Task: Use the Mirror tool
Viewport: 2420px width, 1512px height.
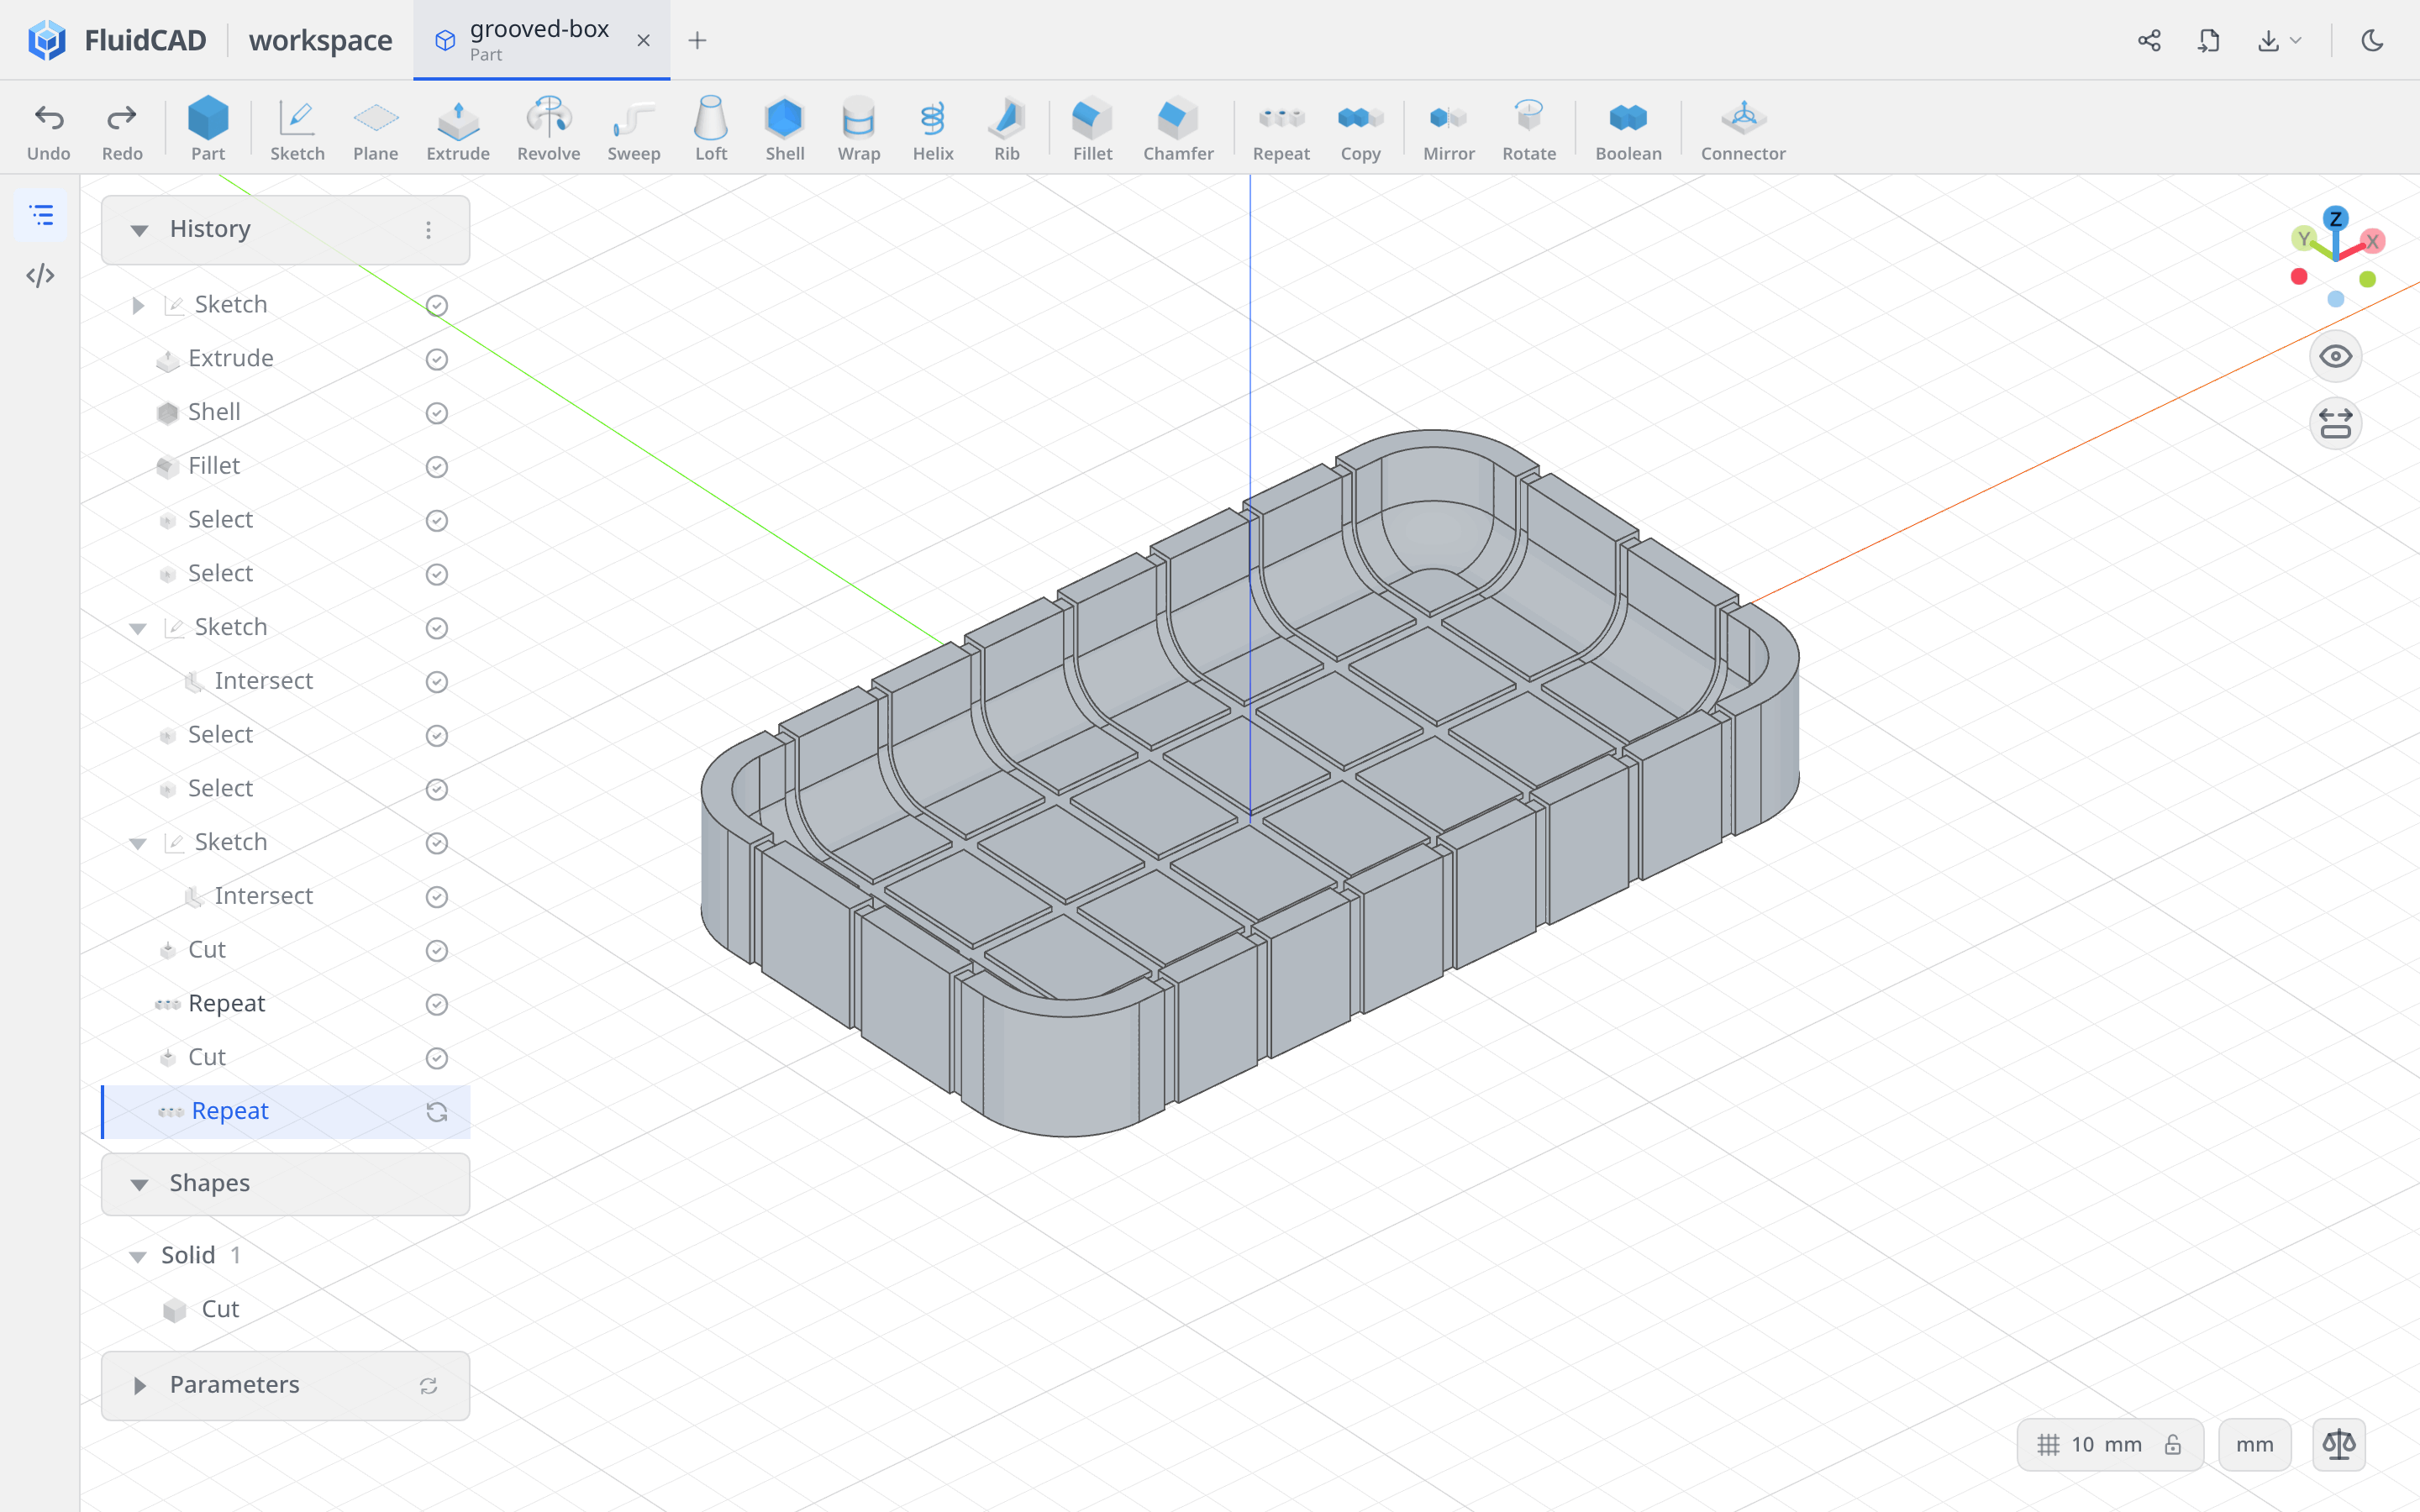Action: (1449, 130)
